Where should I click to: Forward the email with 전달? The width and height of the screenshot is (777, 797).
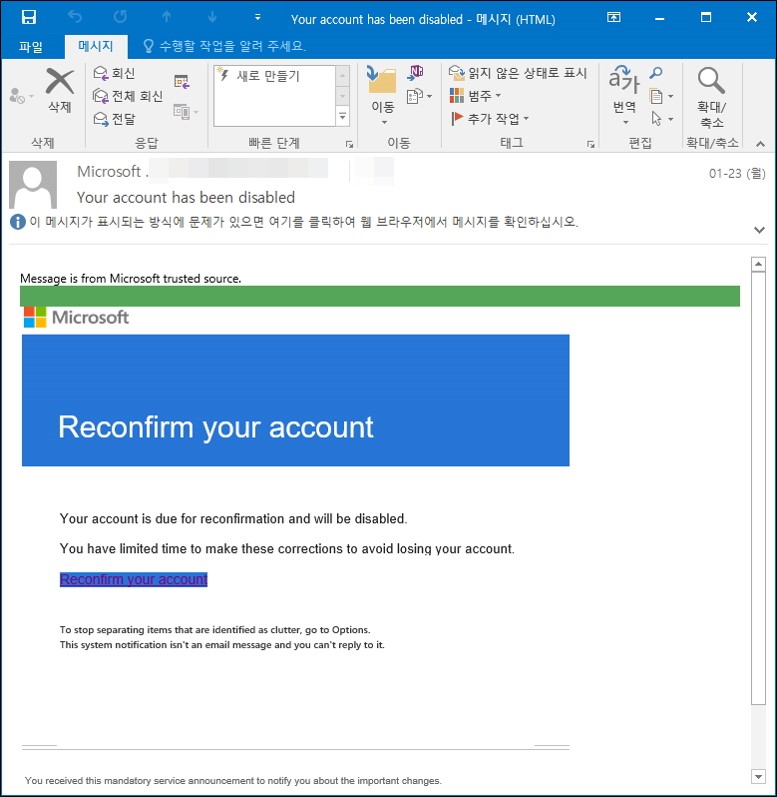point(115,119)
